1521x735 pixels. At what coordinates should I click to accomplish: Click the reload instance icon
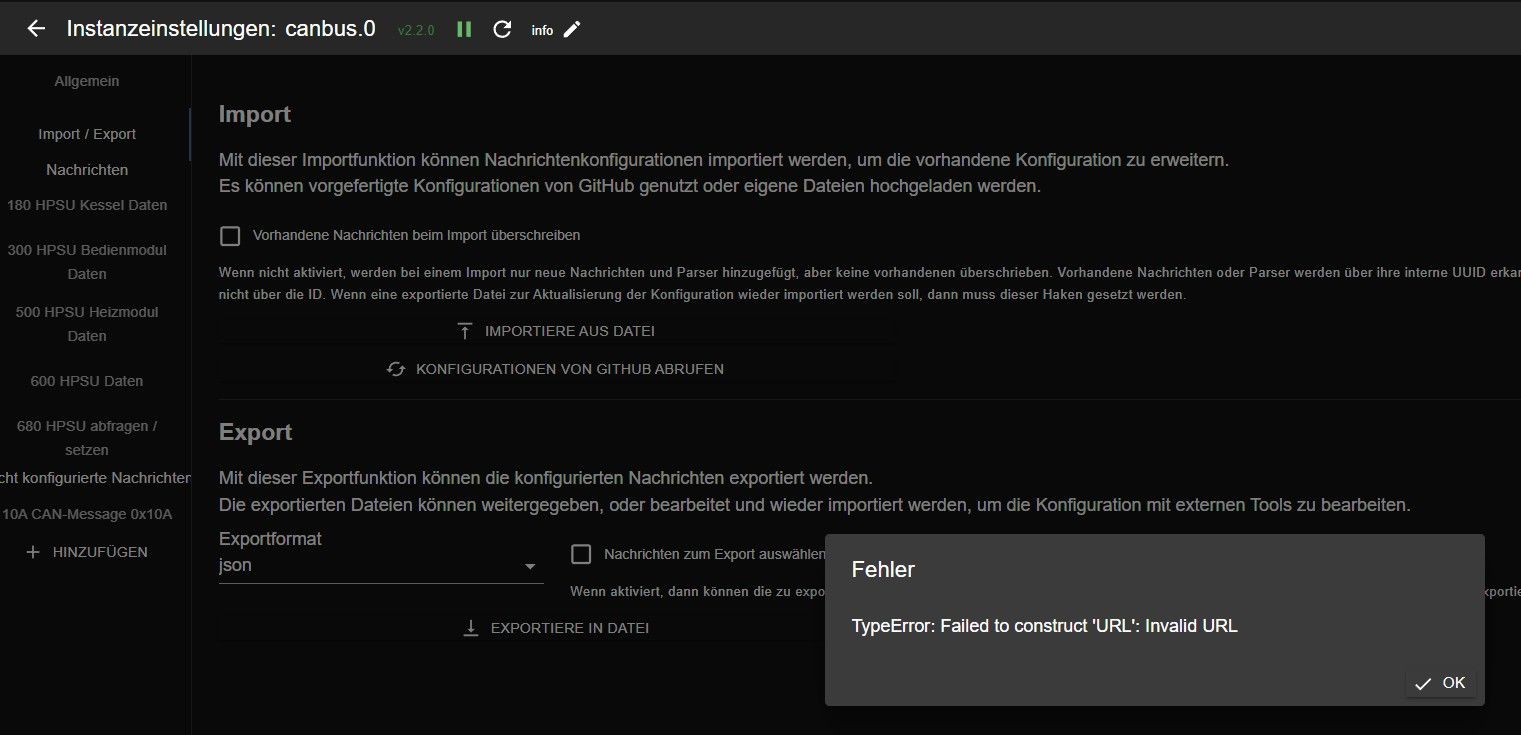click(502, 29)
